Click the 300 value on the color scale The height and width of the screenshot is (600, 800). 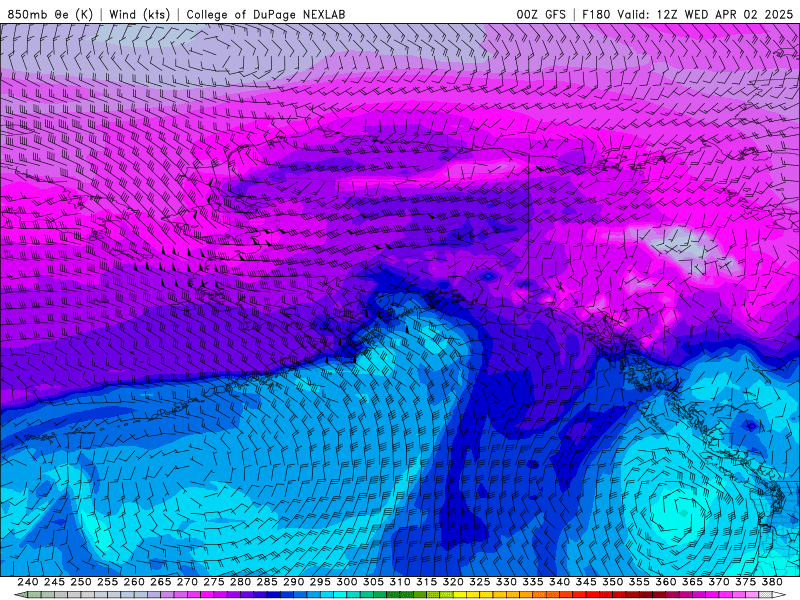pyautogui.click(x=347, y=582)
